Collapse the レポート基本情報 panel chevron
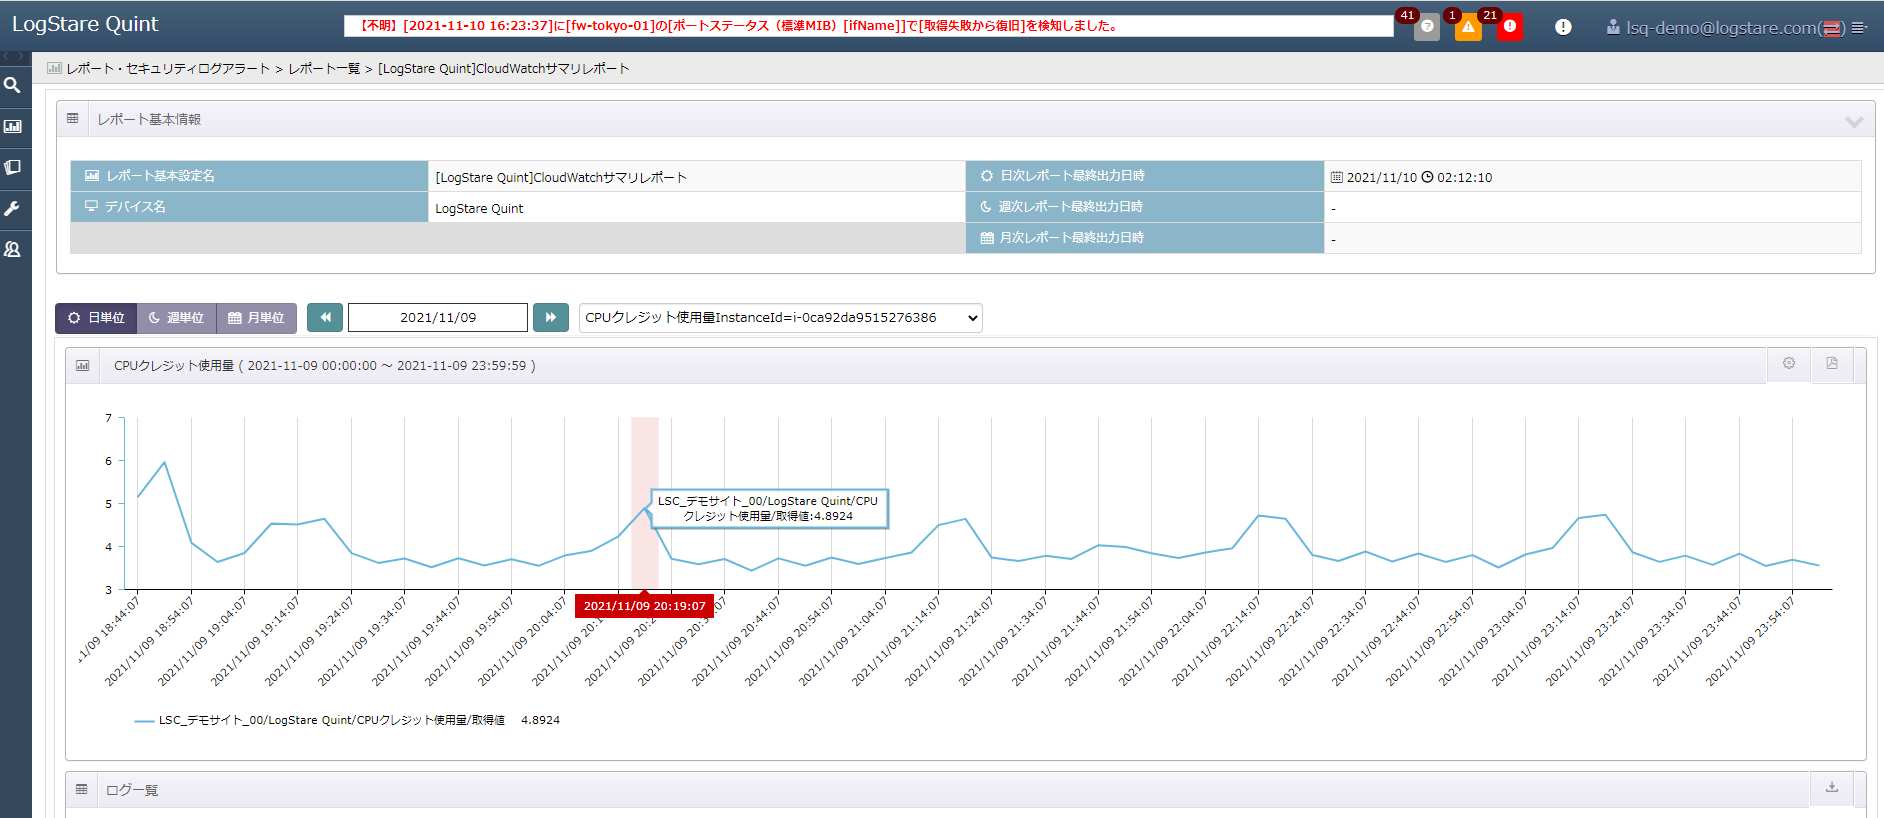The height and width of the screenshot is (818, 1884). pyautogui.click(x=1854, y=121)
